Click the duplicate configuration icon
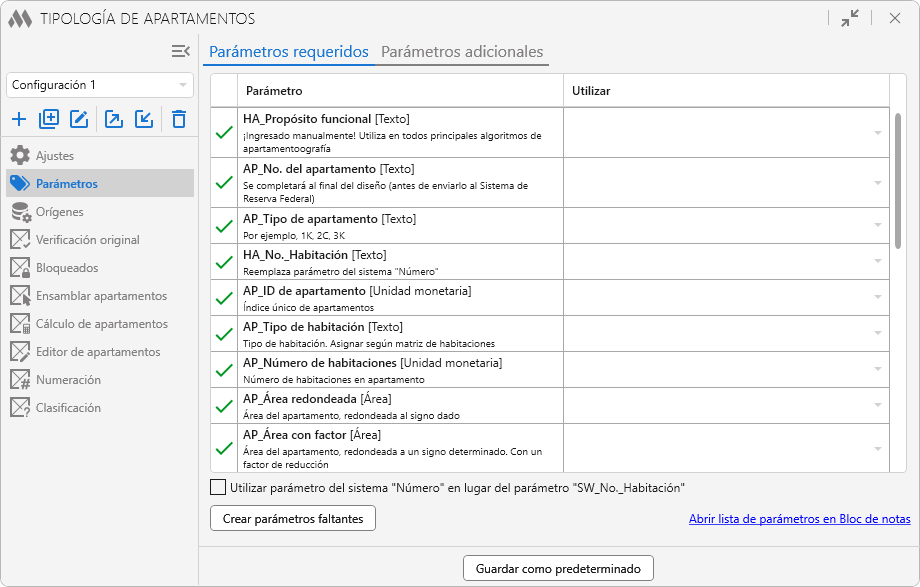The height and width of the screenshot is (587, 920). (49, 120)
